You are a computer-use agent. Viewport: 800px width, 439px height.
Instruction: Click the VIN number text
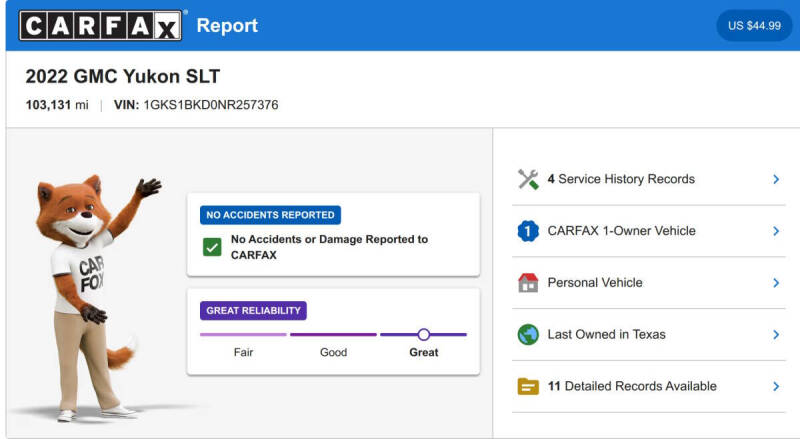[211, 105]
